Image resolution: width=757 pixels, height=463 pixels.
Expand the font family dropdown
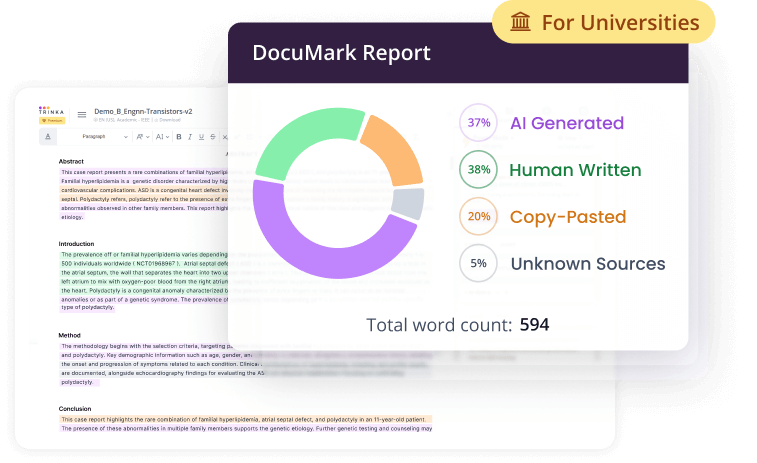[x=142, y=136]
